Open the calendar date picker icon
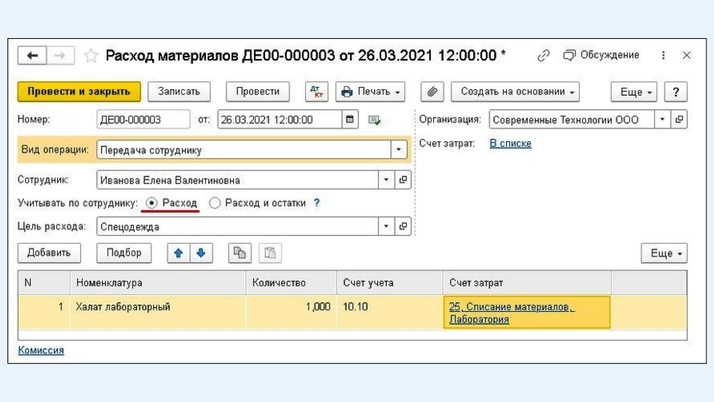This screenshot has width=714, height=402. point(350,120)
